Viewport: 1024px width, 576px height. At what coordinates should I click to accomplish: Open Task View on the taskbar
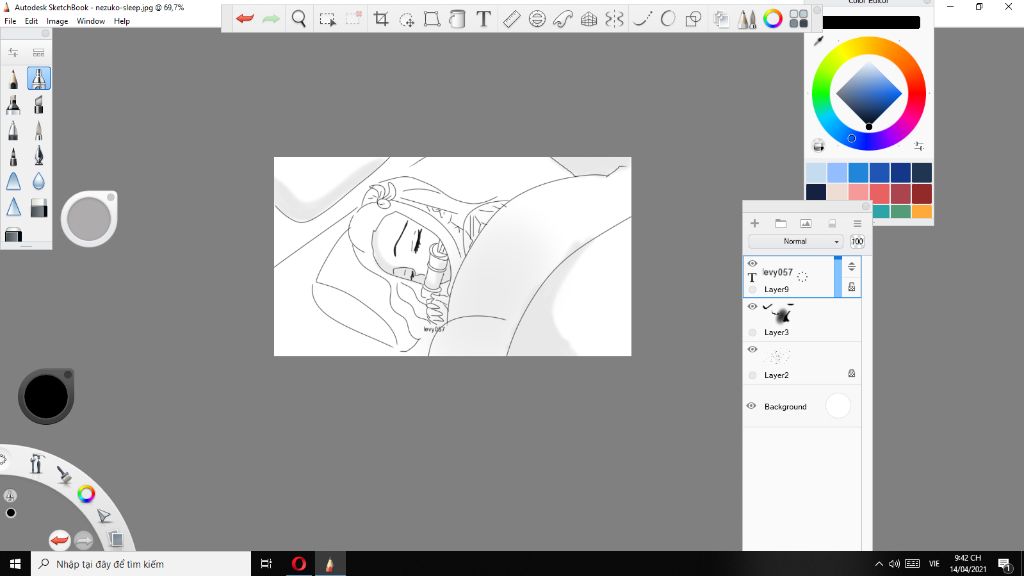(x=266, y=564)
